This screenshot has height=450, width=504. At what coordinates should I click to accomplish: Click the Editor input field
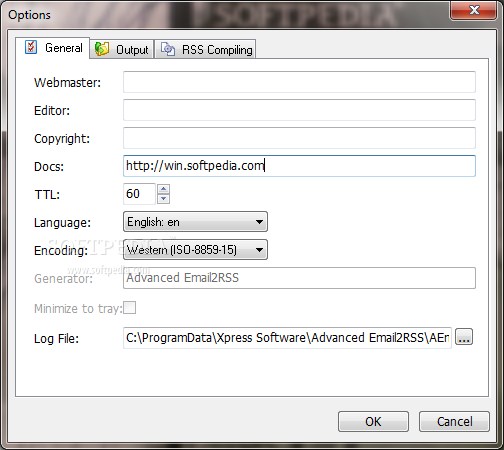coord(299,110)
